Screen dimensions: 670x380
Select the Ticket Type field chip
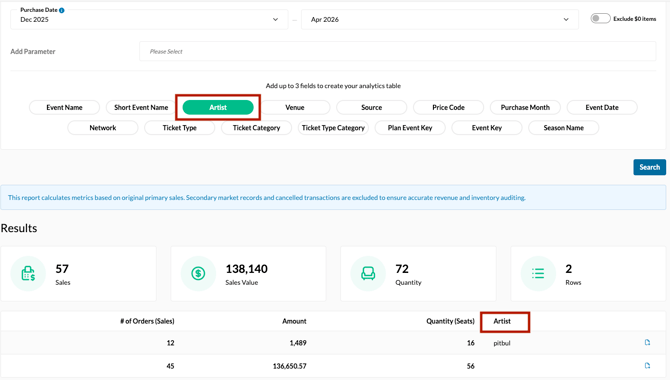pos(179,128)
